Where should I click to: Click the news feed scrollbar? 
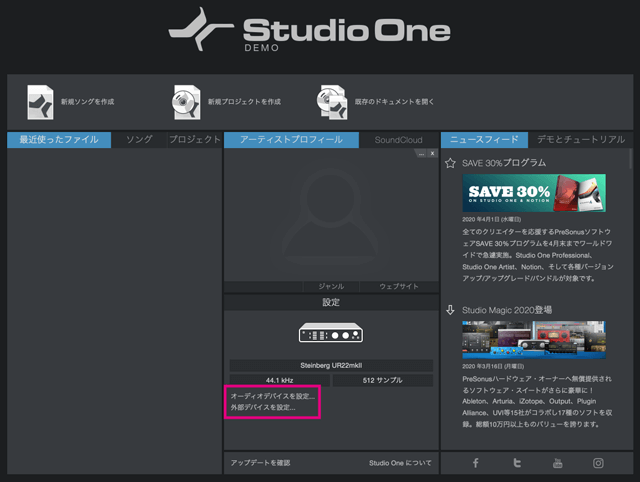(x=631, y=159)
